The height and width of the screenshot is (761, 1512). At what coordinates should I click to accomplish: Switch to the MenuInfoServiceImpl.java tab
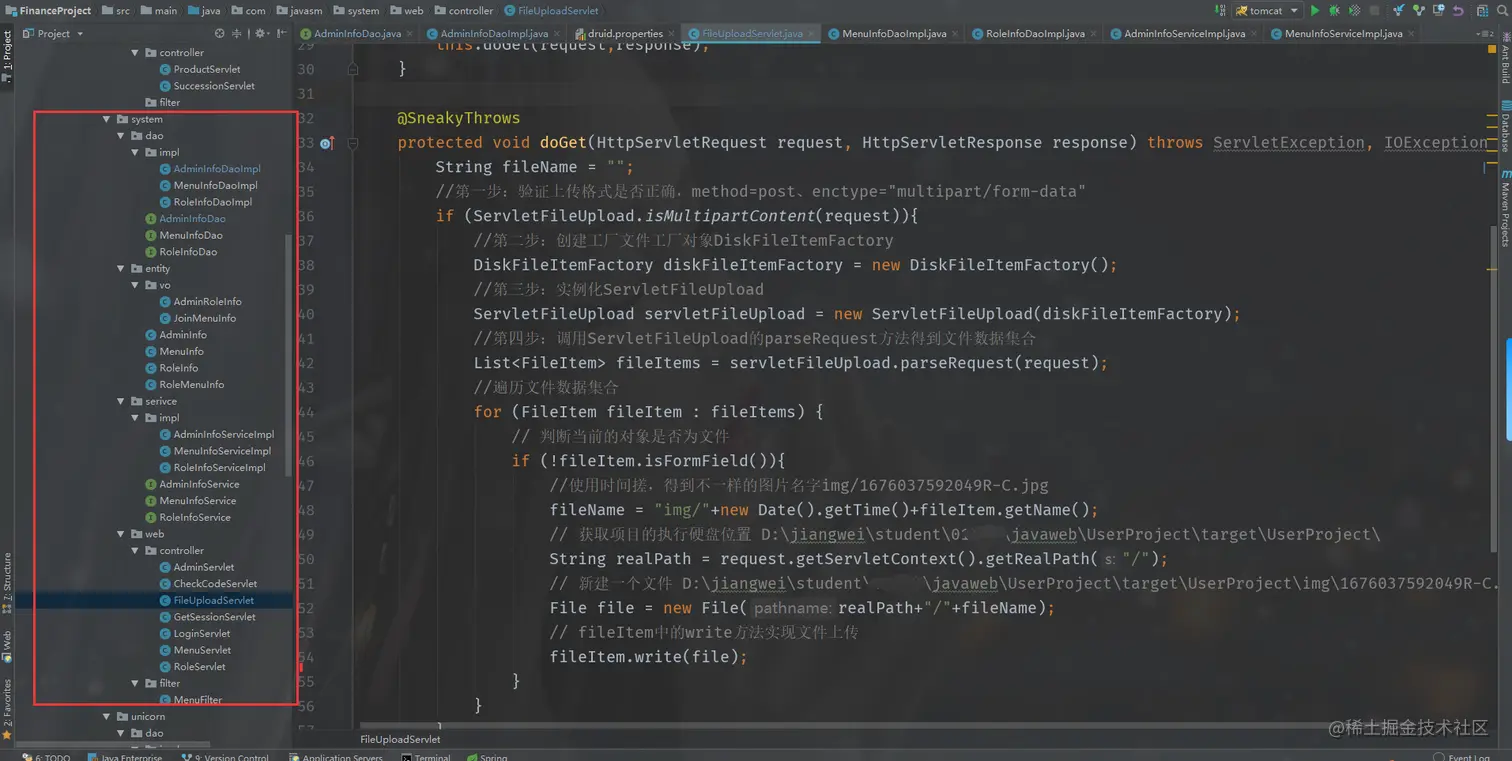1343,33
